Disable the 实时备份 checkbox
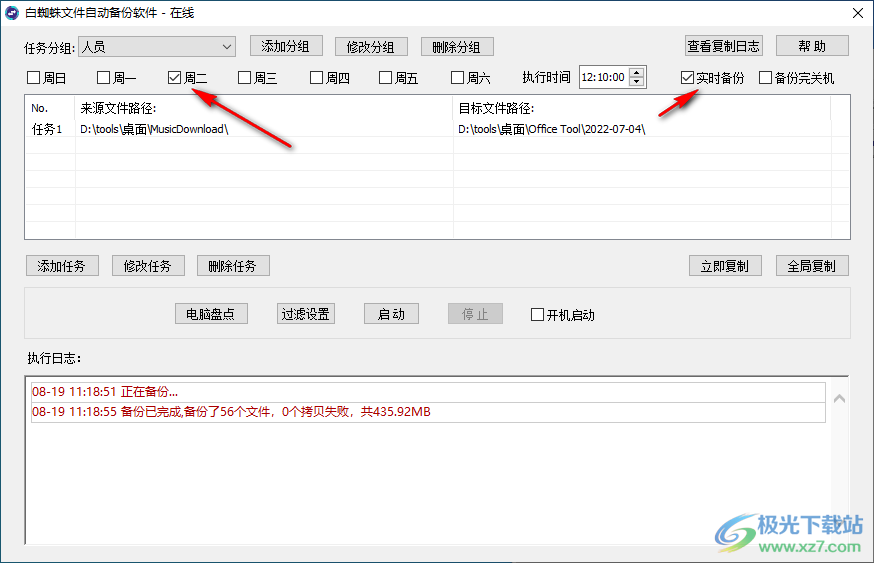874x563 pixels. 687,77
